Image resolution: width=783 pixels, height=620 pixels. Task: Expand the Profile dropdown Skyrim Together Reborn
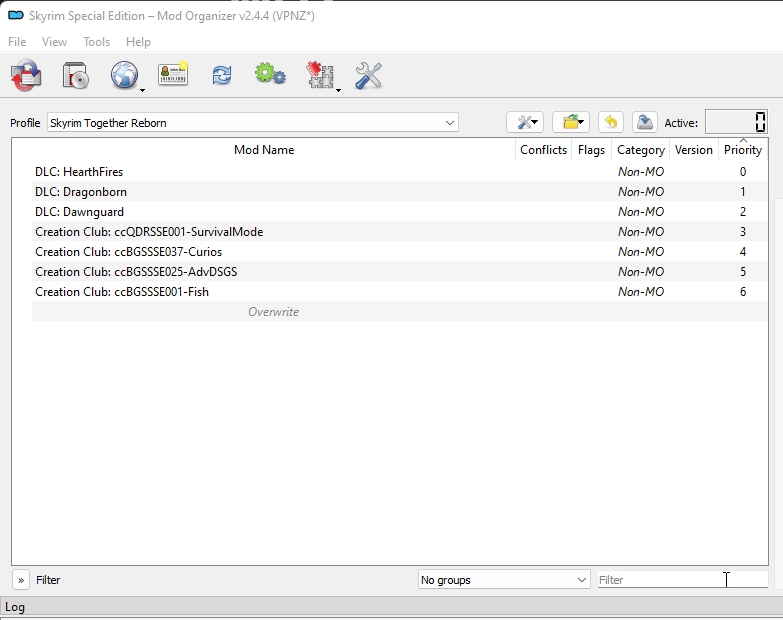[x=253, y=123]
